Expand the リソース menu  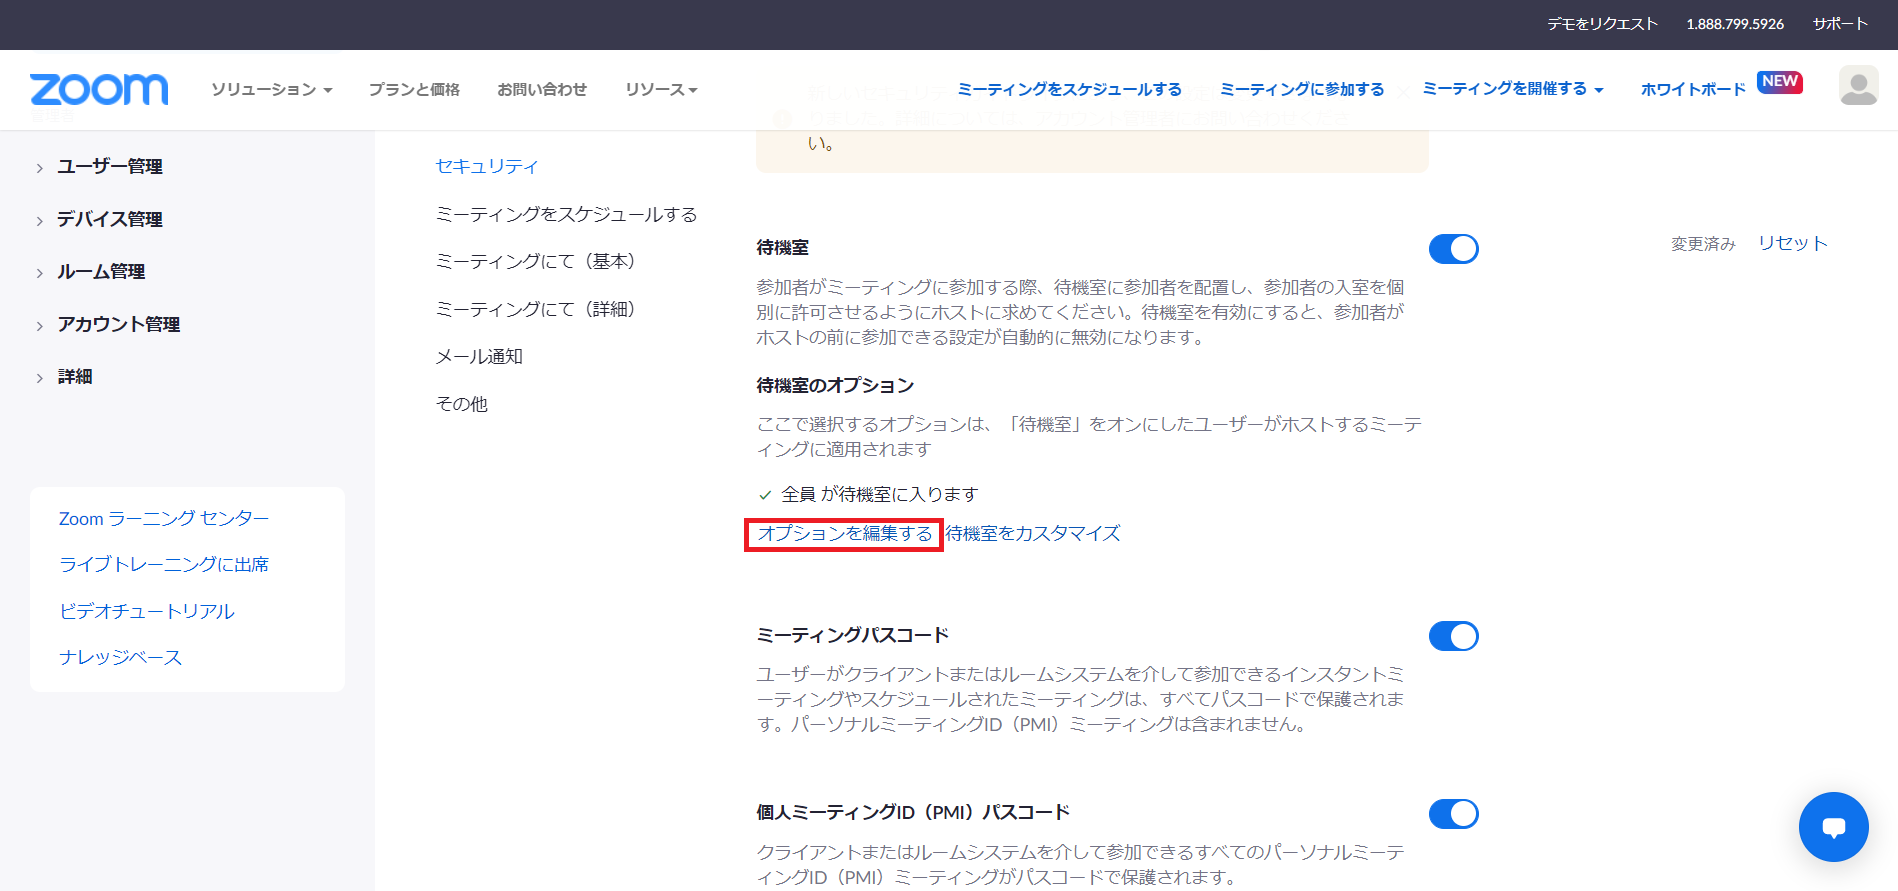pos(660,90)
